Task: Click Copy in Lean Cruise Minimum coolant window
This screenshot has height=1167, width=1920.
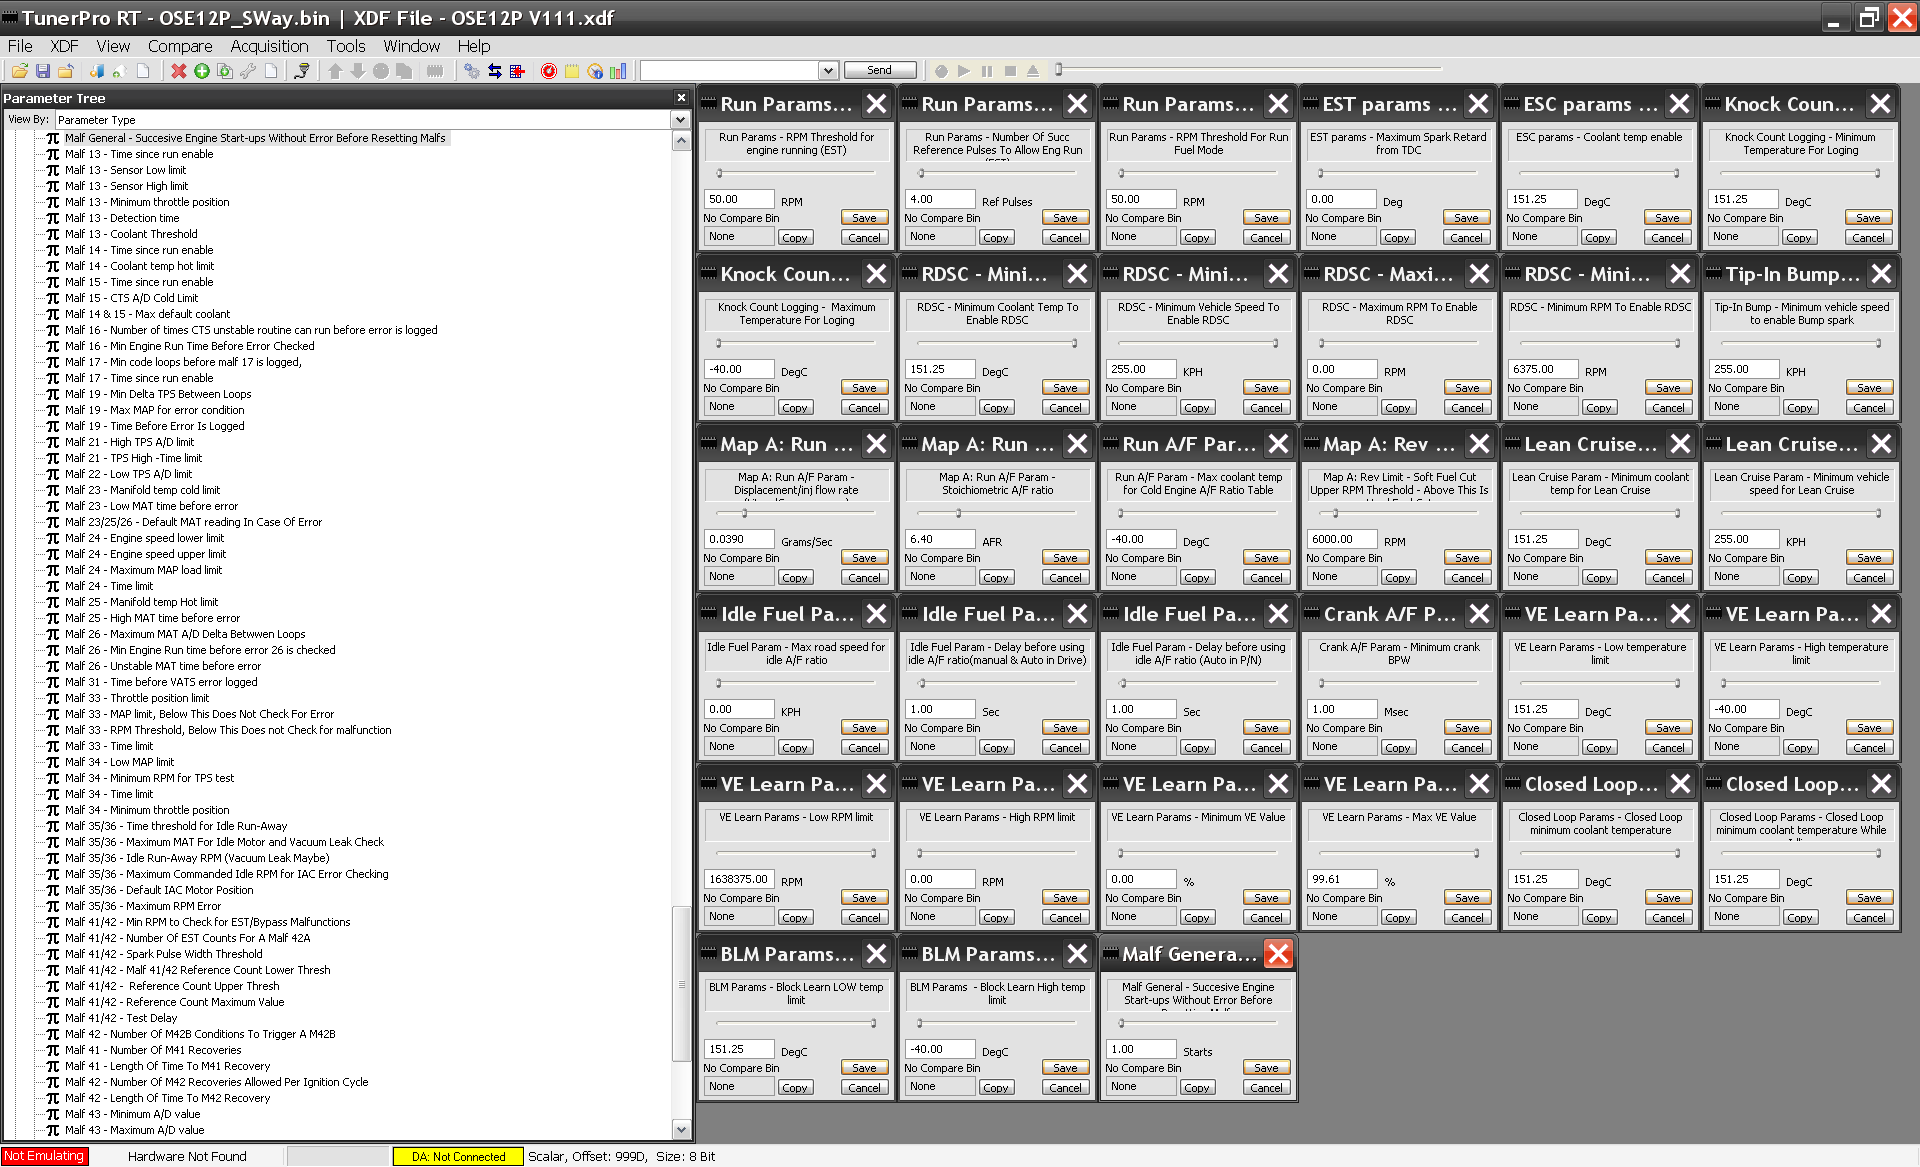Action: pos(1599,578)
